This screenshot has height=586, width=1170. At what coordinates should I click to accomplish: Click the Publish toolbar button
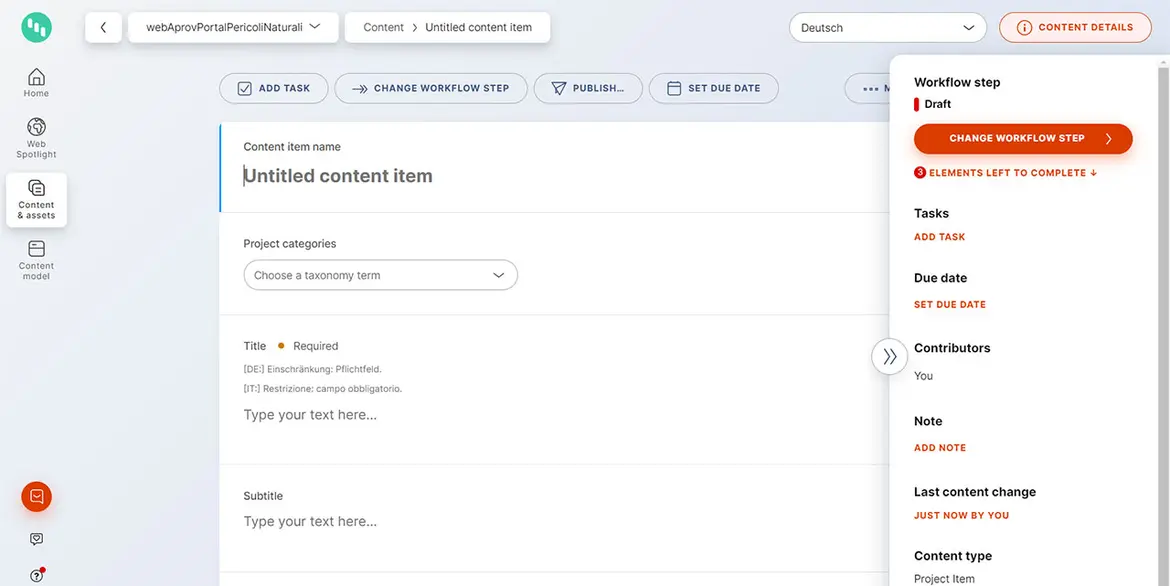586,88
